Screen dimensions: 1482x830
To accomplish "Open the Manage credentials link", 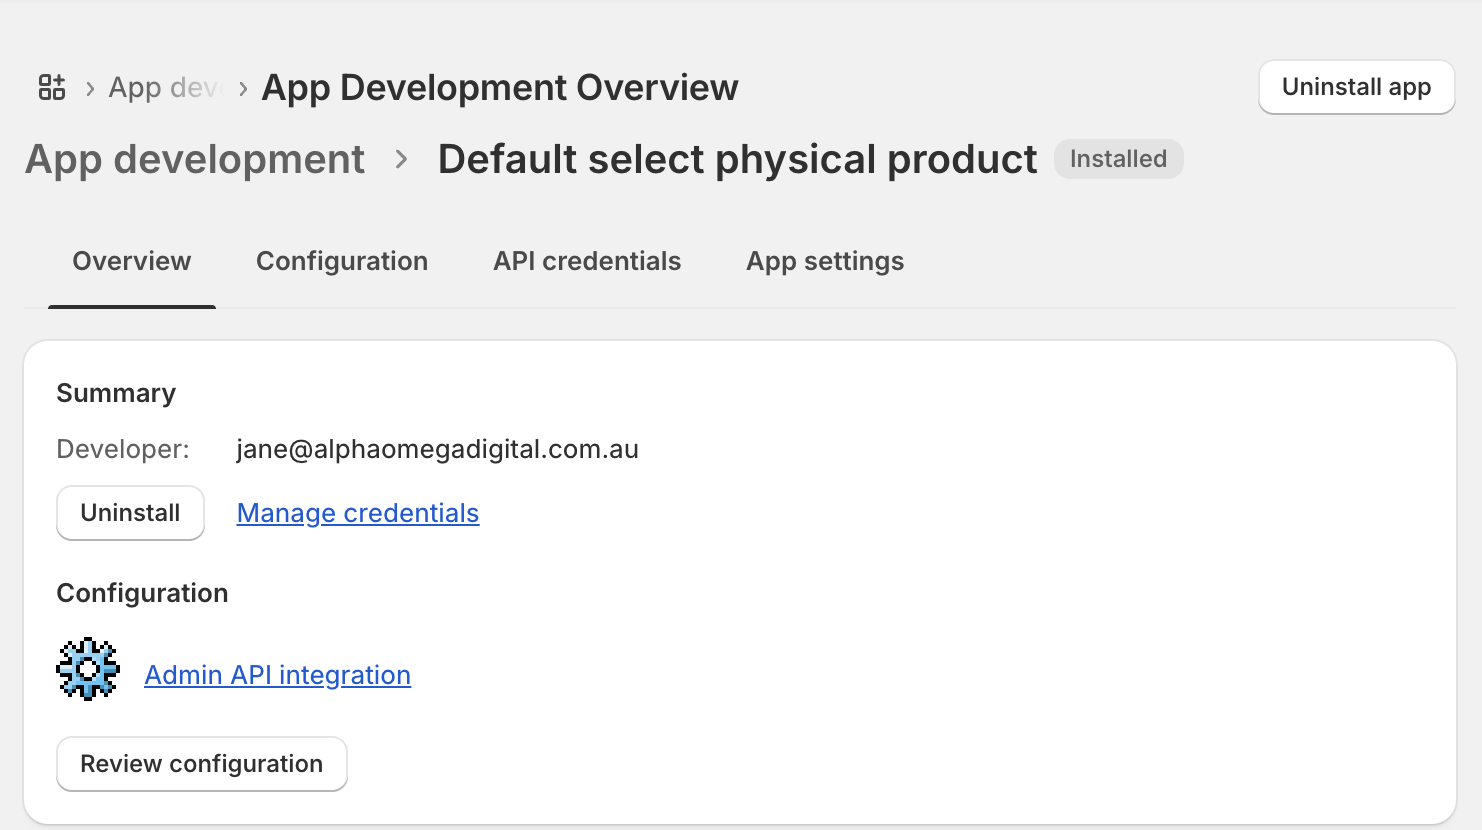I will [357, 512].
